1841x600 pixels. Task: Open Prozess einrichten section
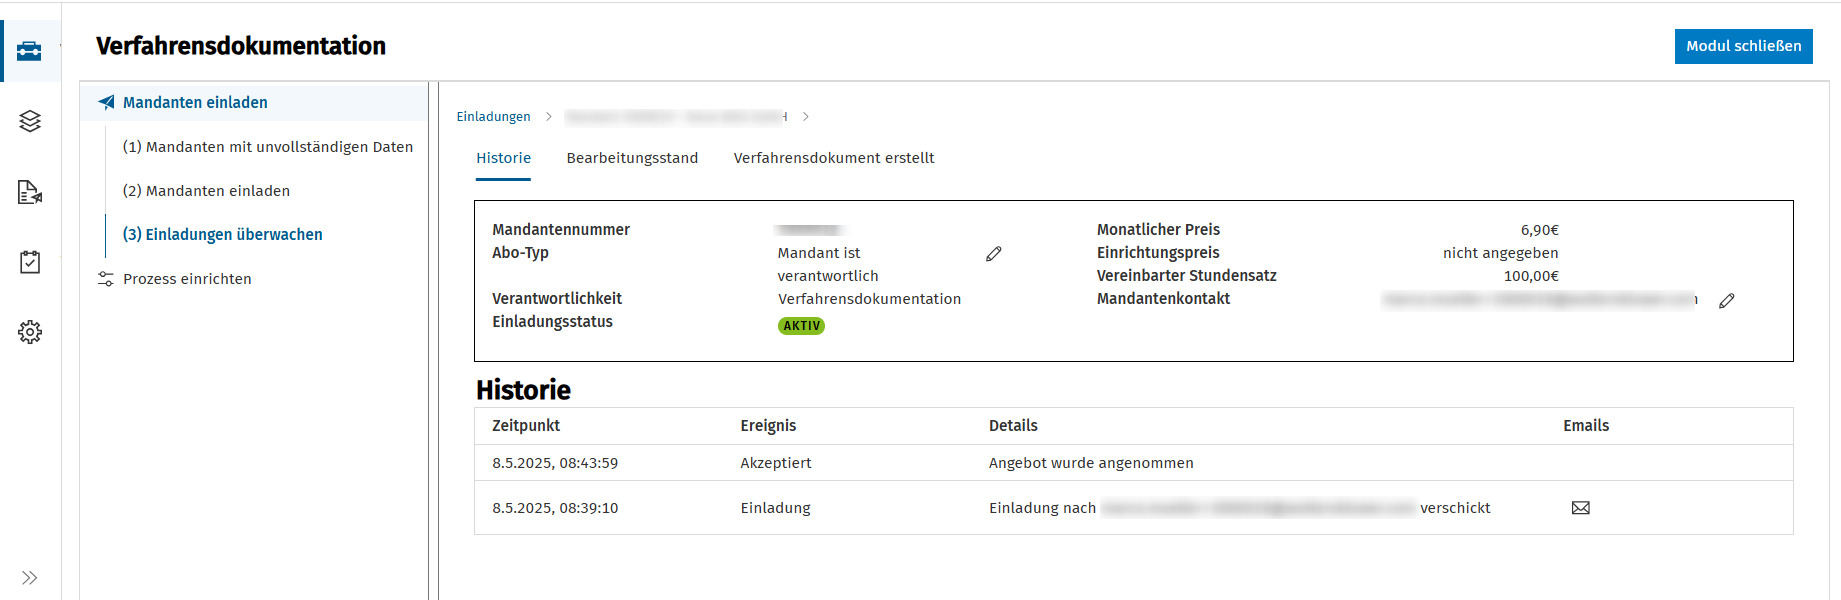pyautogui.click(x=187, y=279)
